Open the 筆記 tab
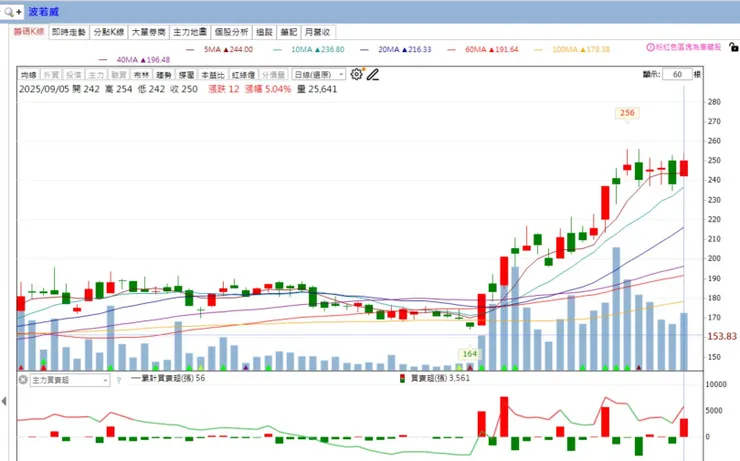This screenshot has width=740, height=461. coord(288,32)
